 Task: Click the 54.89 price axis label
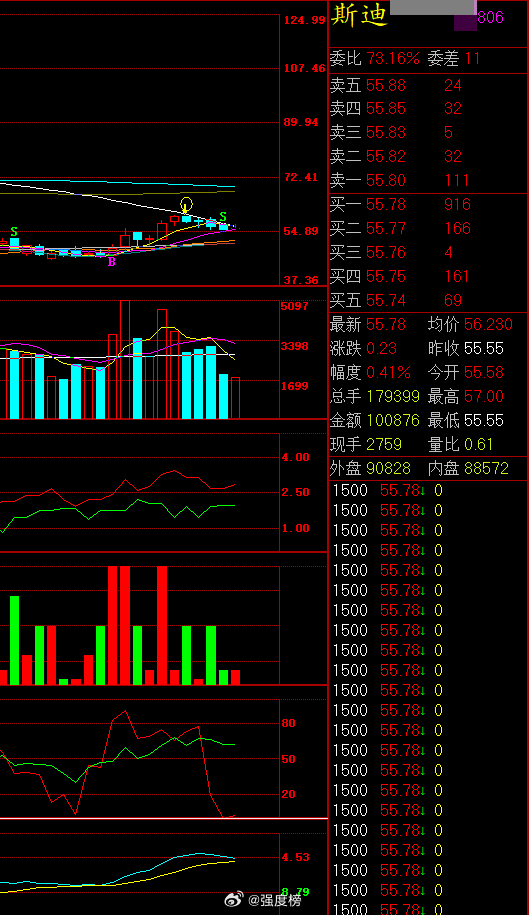point(302,231)
